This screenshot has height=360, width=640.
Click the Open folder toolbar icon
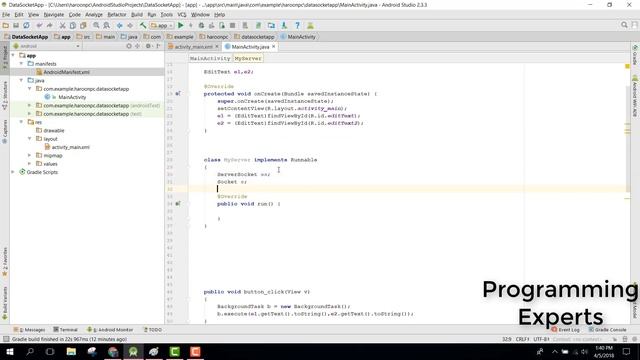coord(6,25)
